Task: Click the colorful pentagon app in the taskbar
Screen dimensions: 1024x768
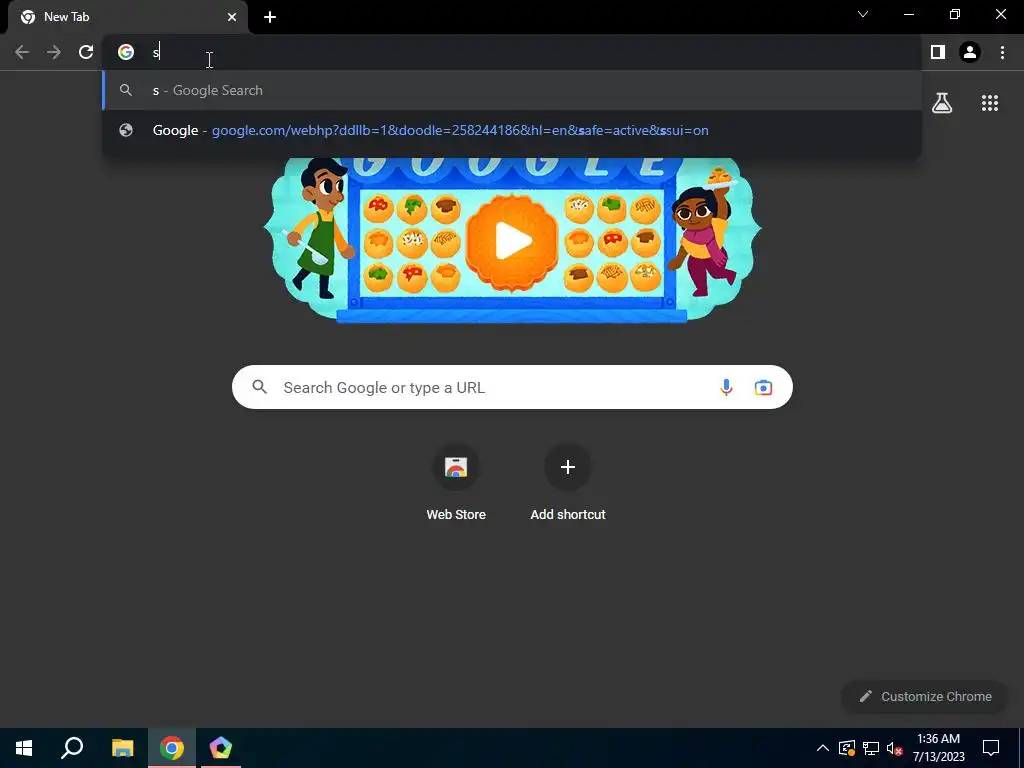Action: 221,748
